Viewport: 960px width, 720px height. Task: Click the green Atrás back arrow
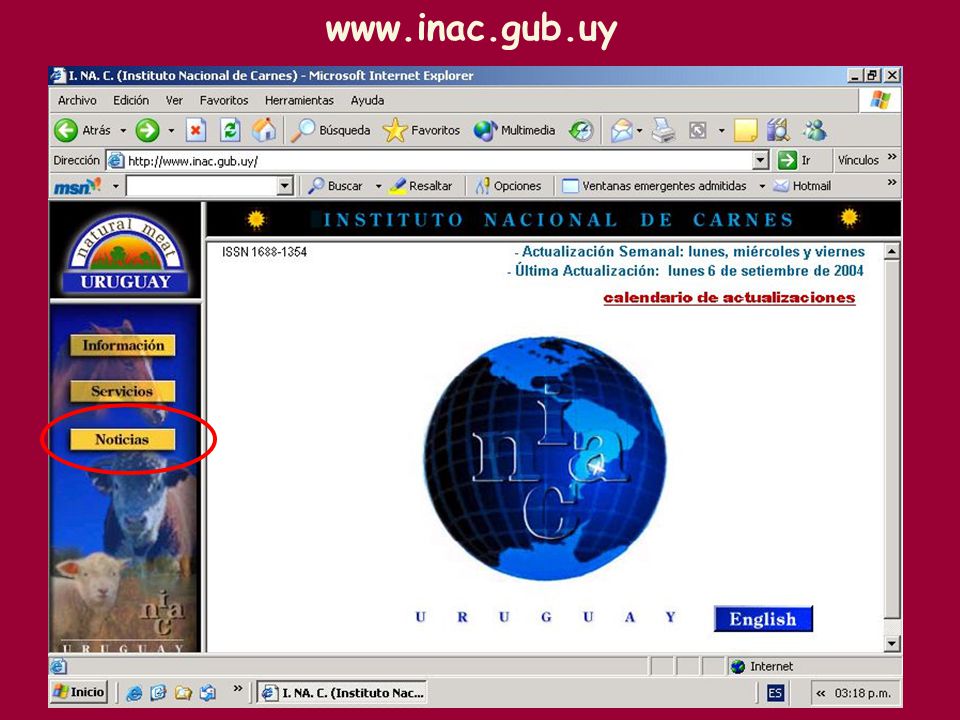tap(66, 130)
